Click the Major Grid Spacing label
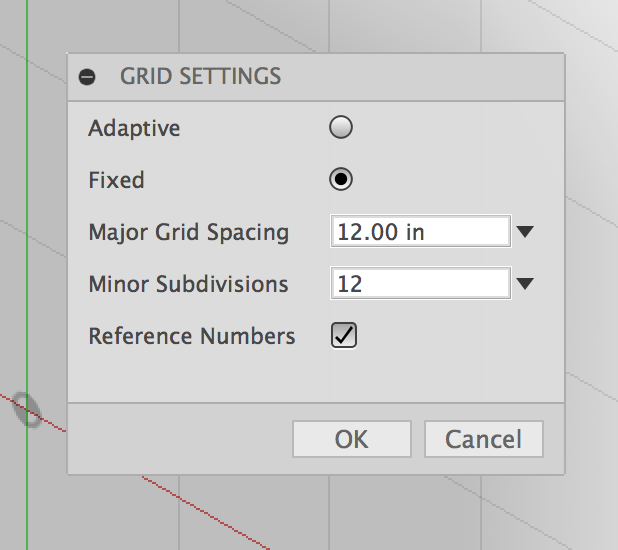 [188, 233]
